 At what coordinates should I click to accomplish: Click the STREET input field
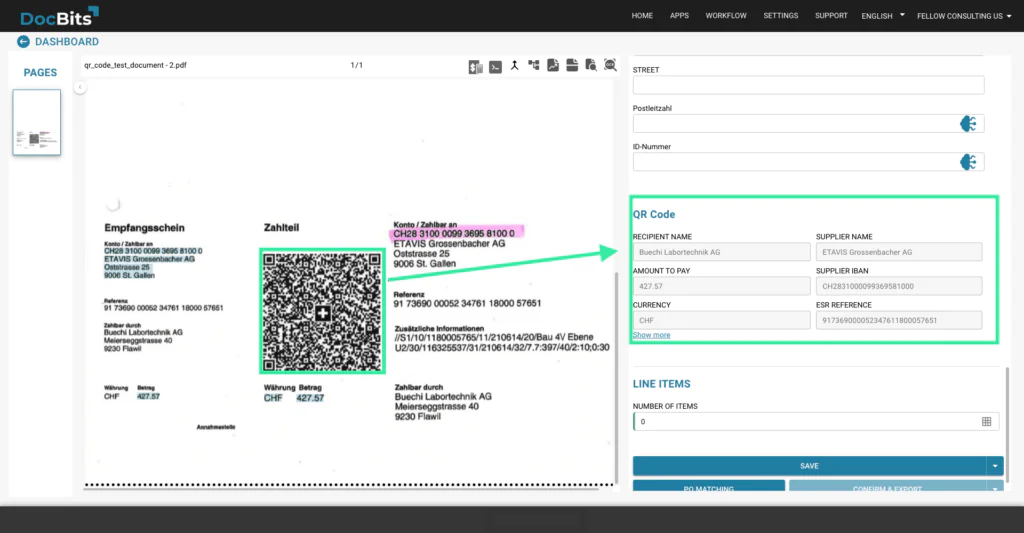(808, 85)
